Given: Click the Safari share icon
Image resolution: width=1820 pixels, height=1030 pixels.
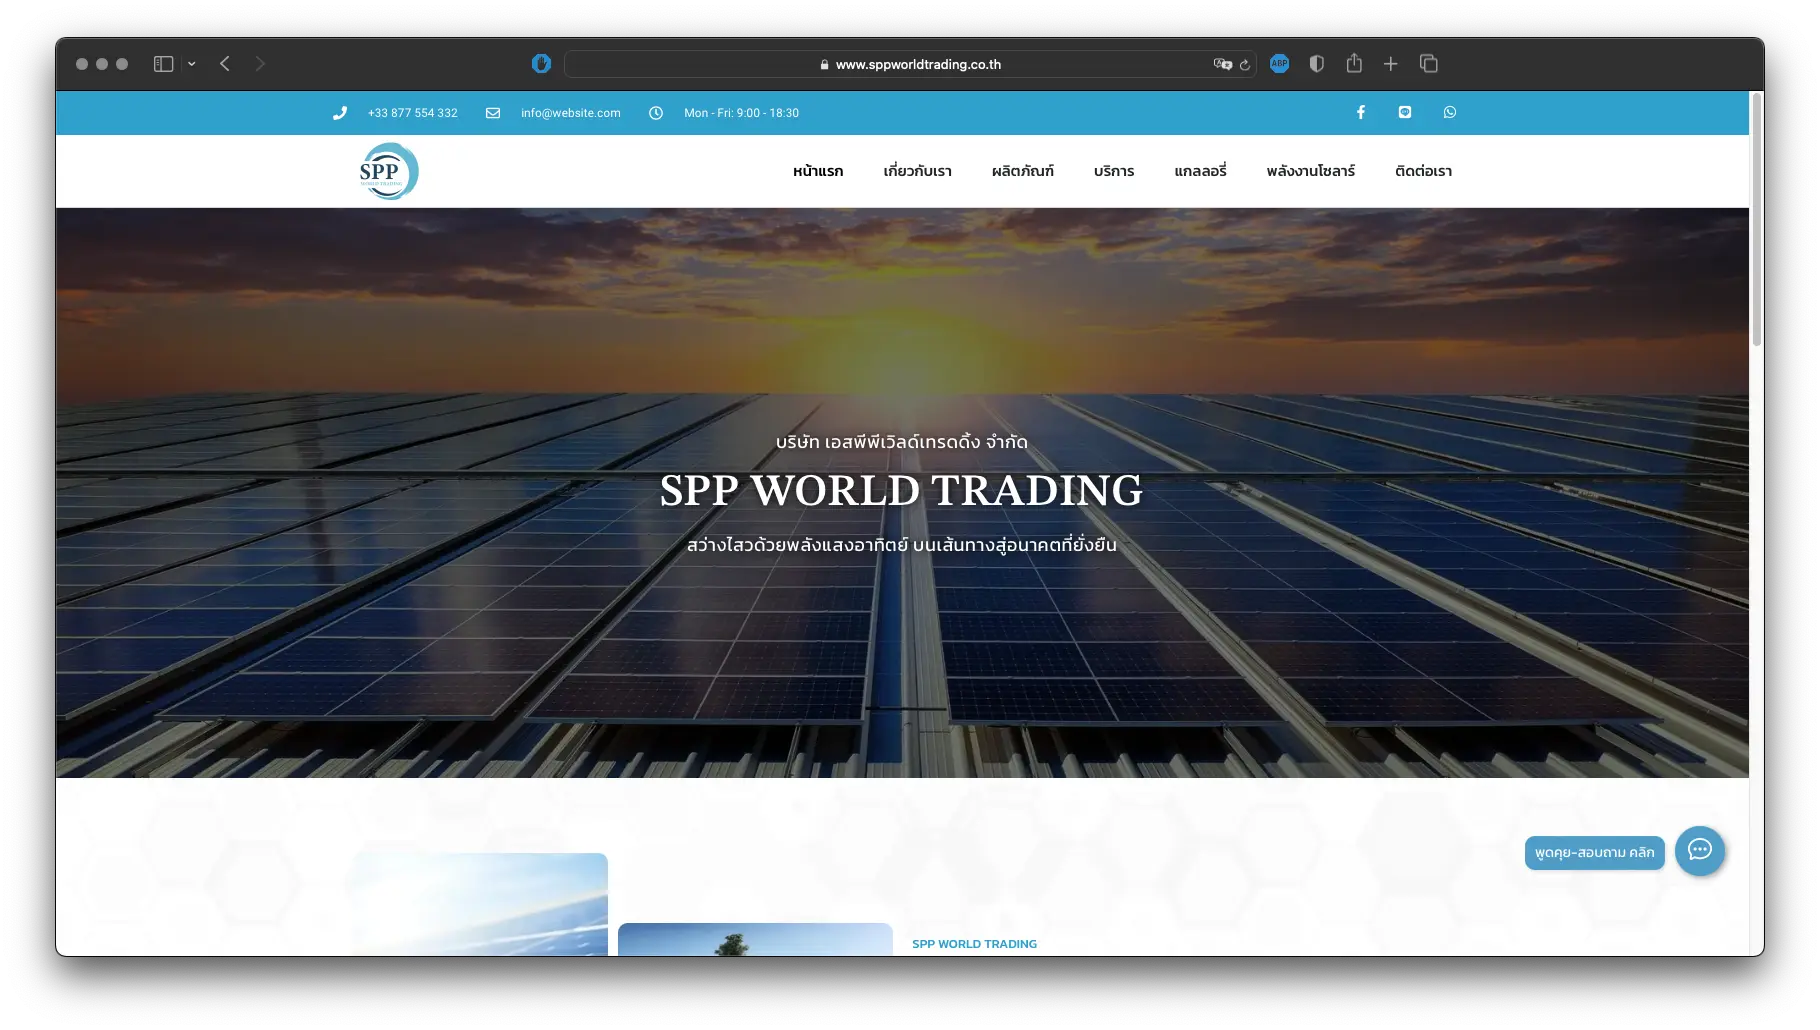Looking at the screenshot, I should pyautogui.click(x=1354, y=64).
